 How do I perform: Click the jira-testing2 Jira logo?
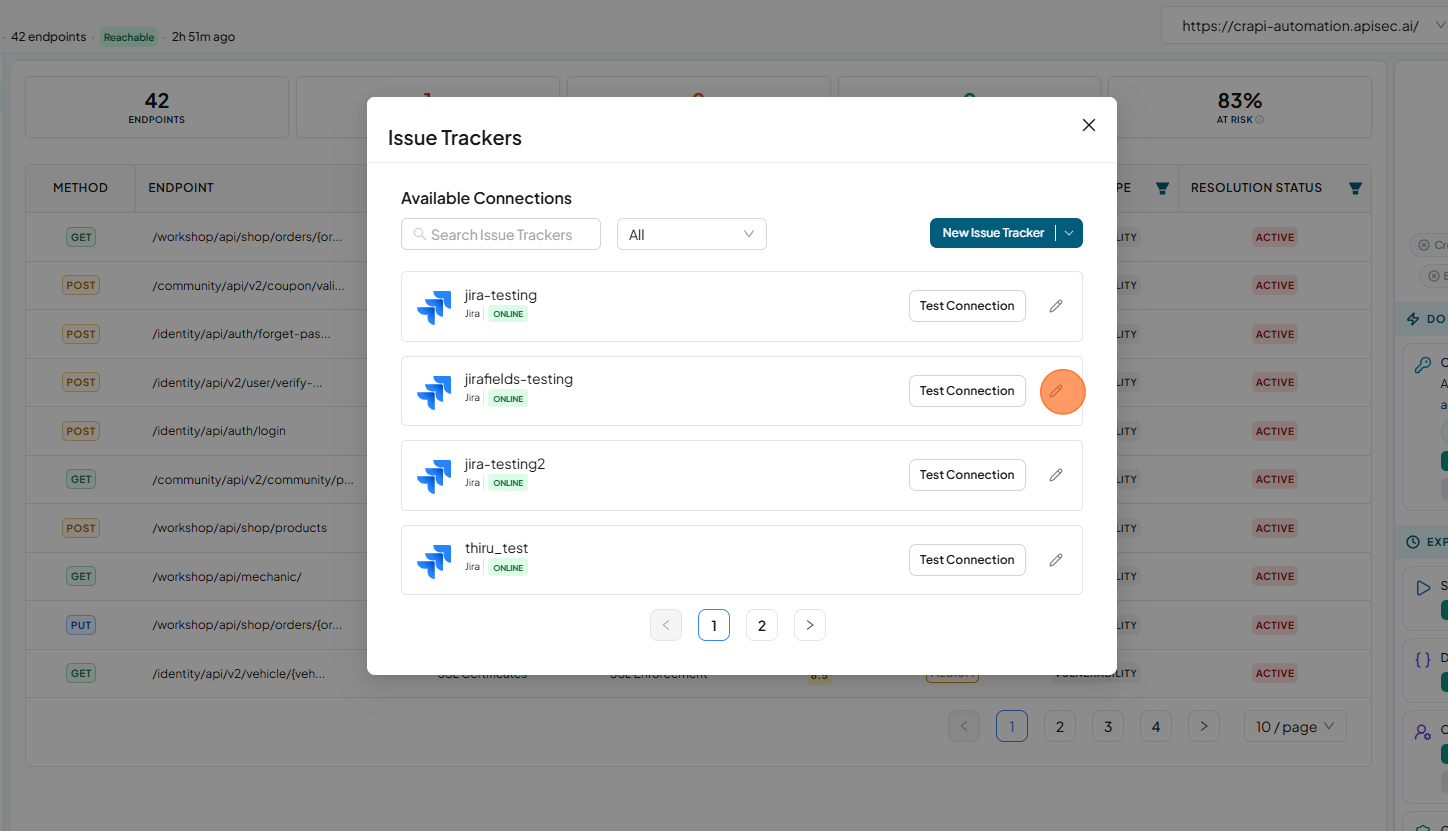[x=434, y=476]
